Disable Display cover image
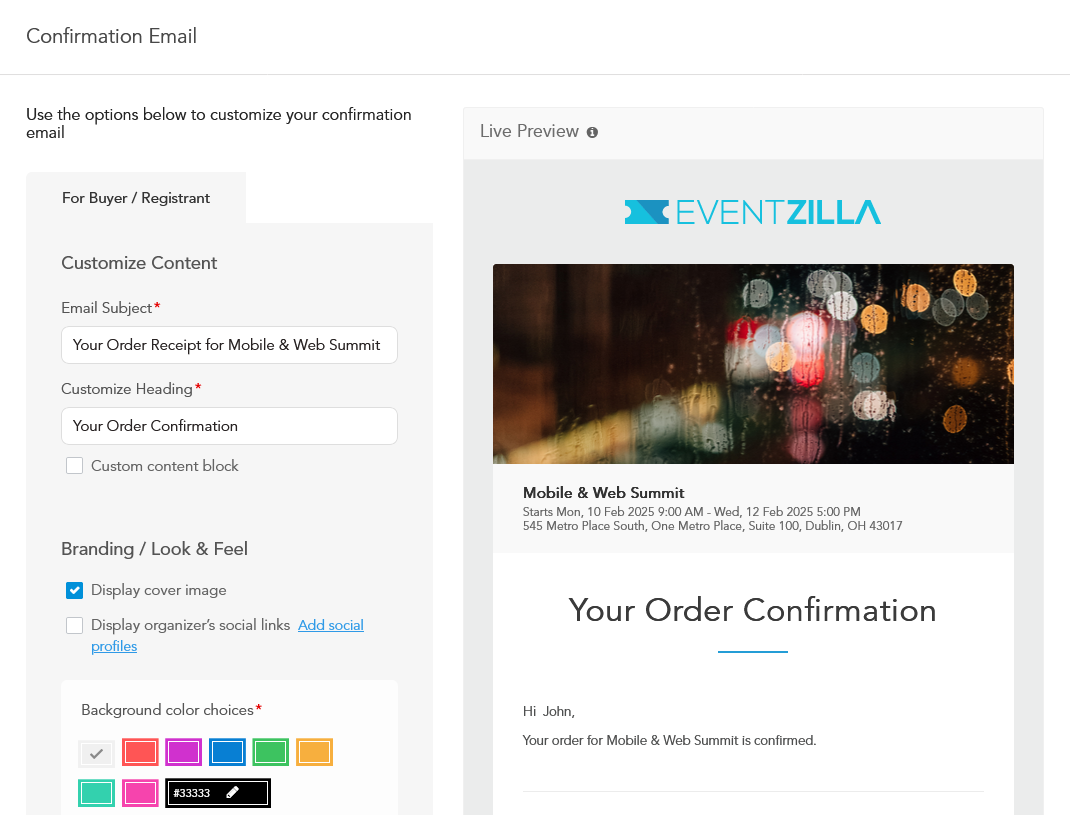The width and height of the screenshot is (1070, 815). point(74,590)
